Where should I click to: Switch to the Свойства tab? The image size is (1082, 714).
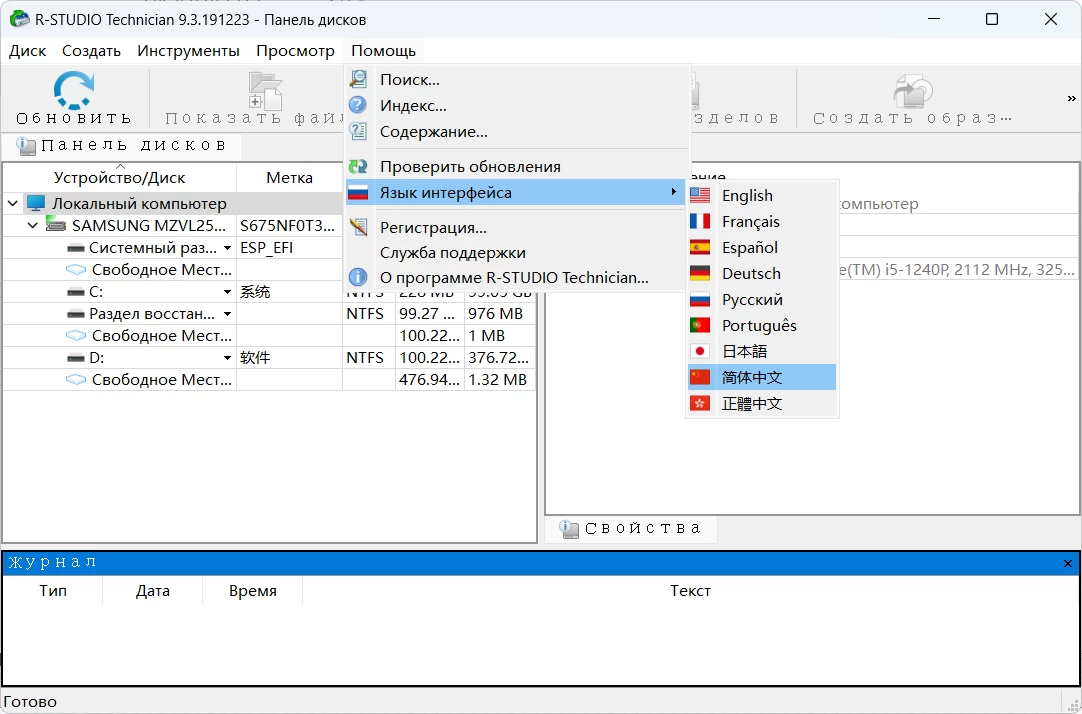coord(631,529)
